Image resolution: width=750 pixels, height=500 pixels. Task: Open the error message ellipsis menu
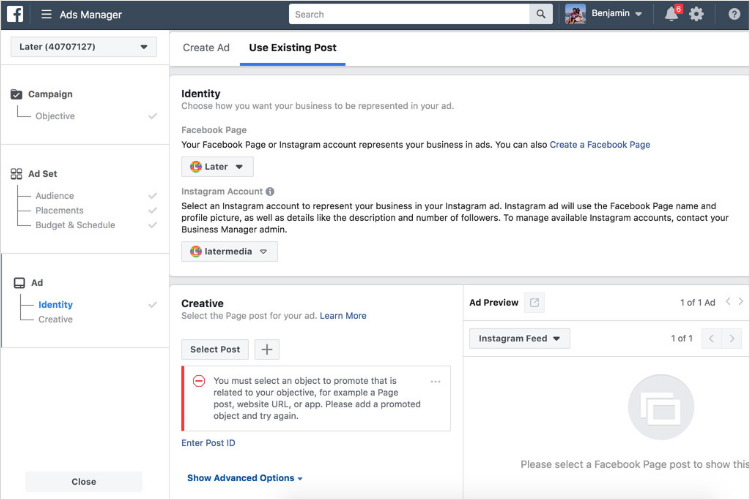point(435,381)
